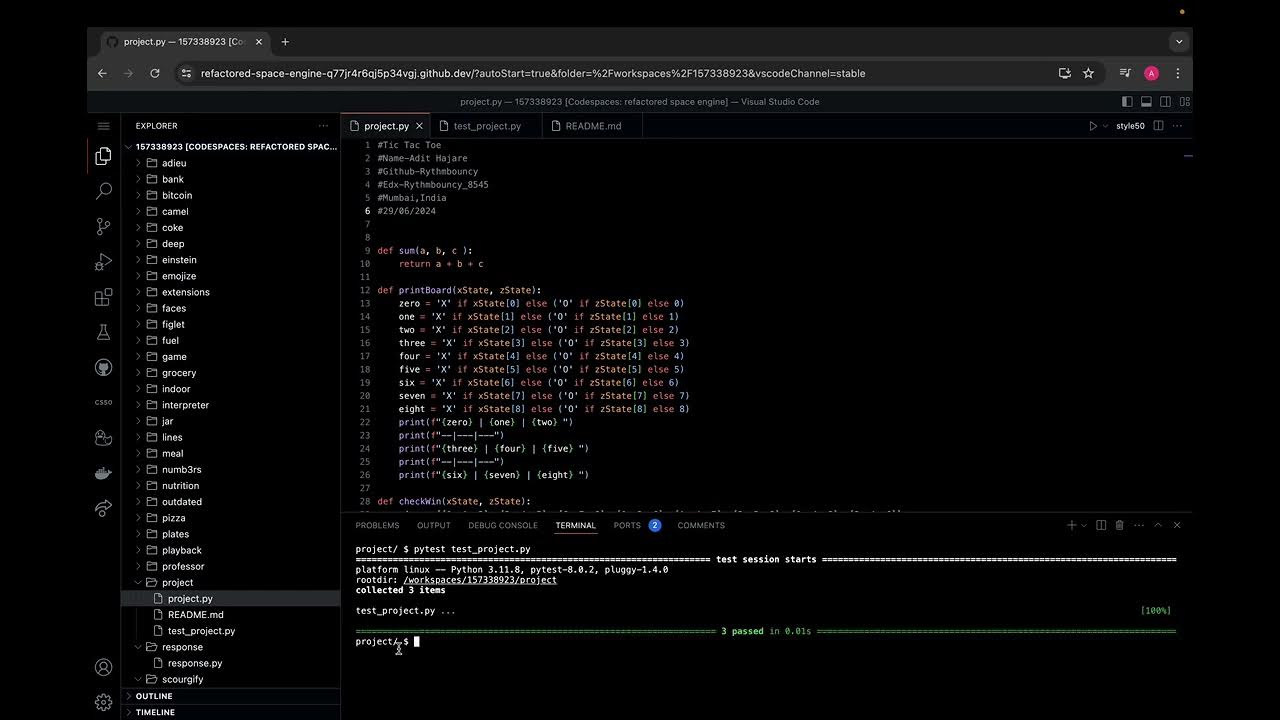Open the Search view in activity bar
The image size is (1280, 720).
click(103, 190)
